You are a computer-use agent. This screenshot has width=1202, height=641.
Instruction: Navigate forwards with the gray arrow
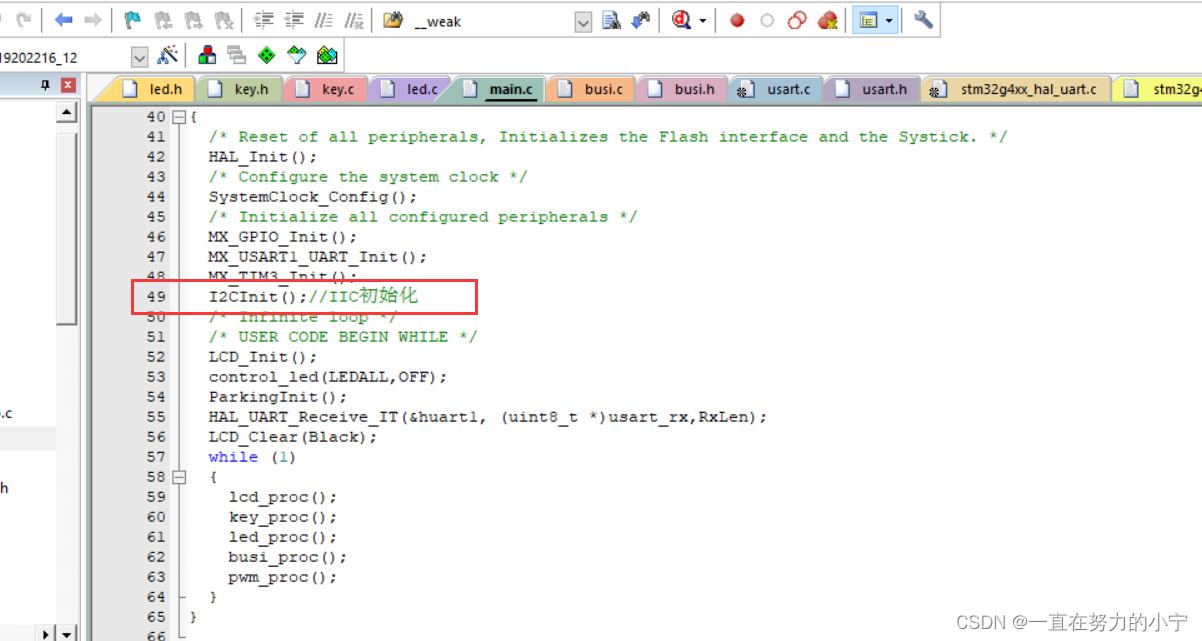coord(92,19)
